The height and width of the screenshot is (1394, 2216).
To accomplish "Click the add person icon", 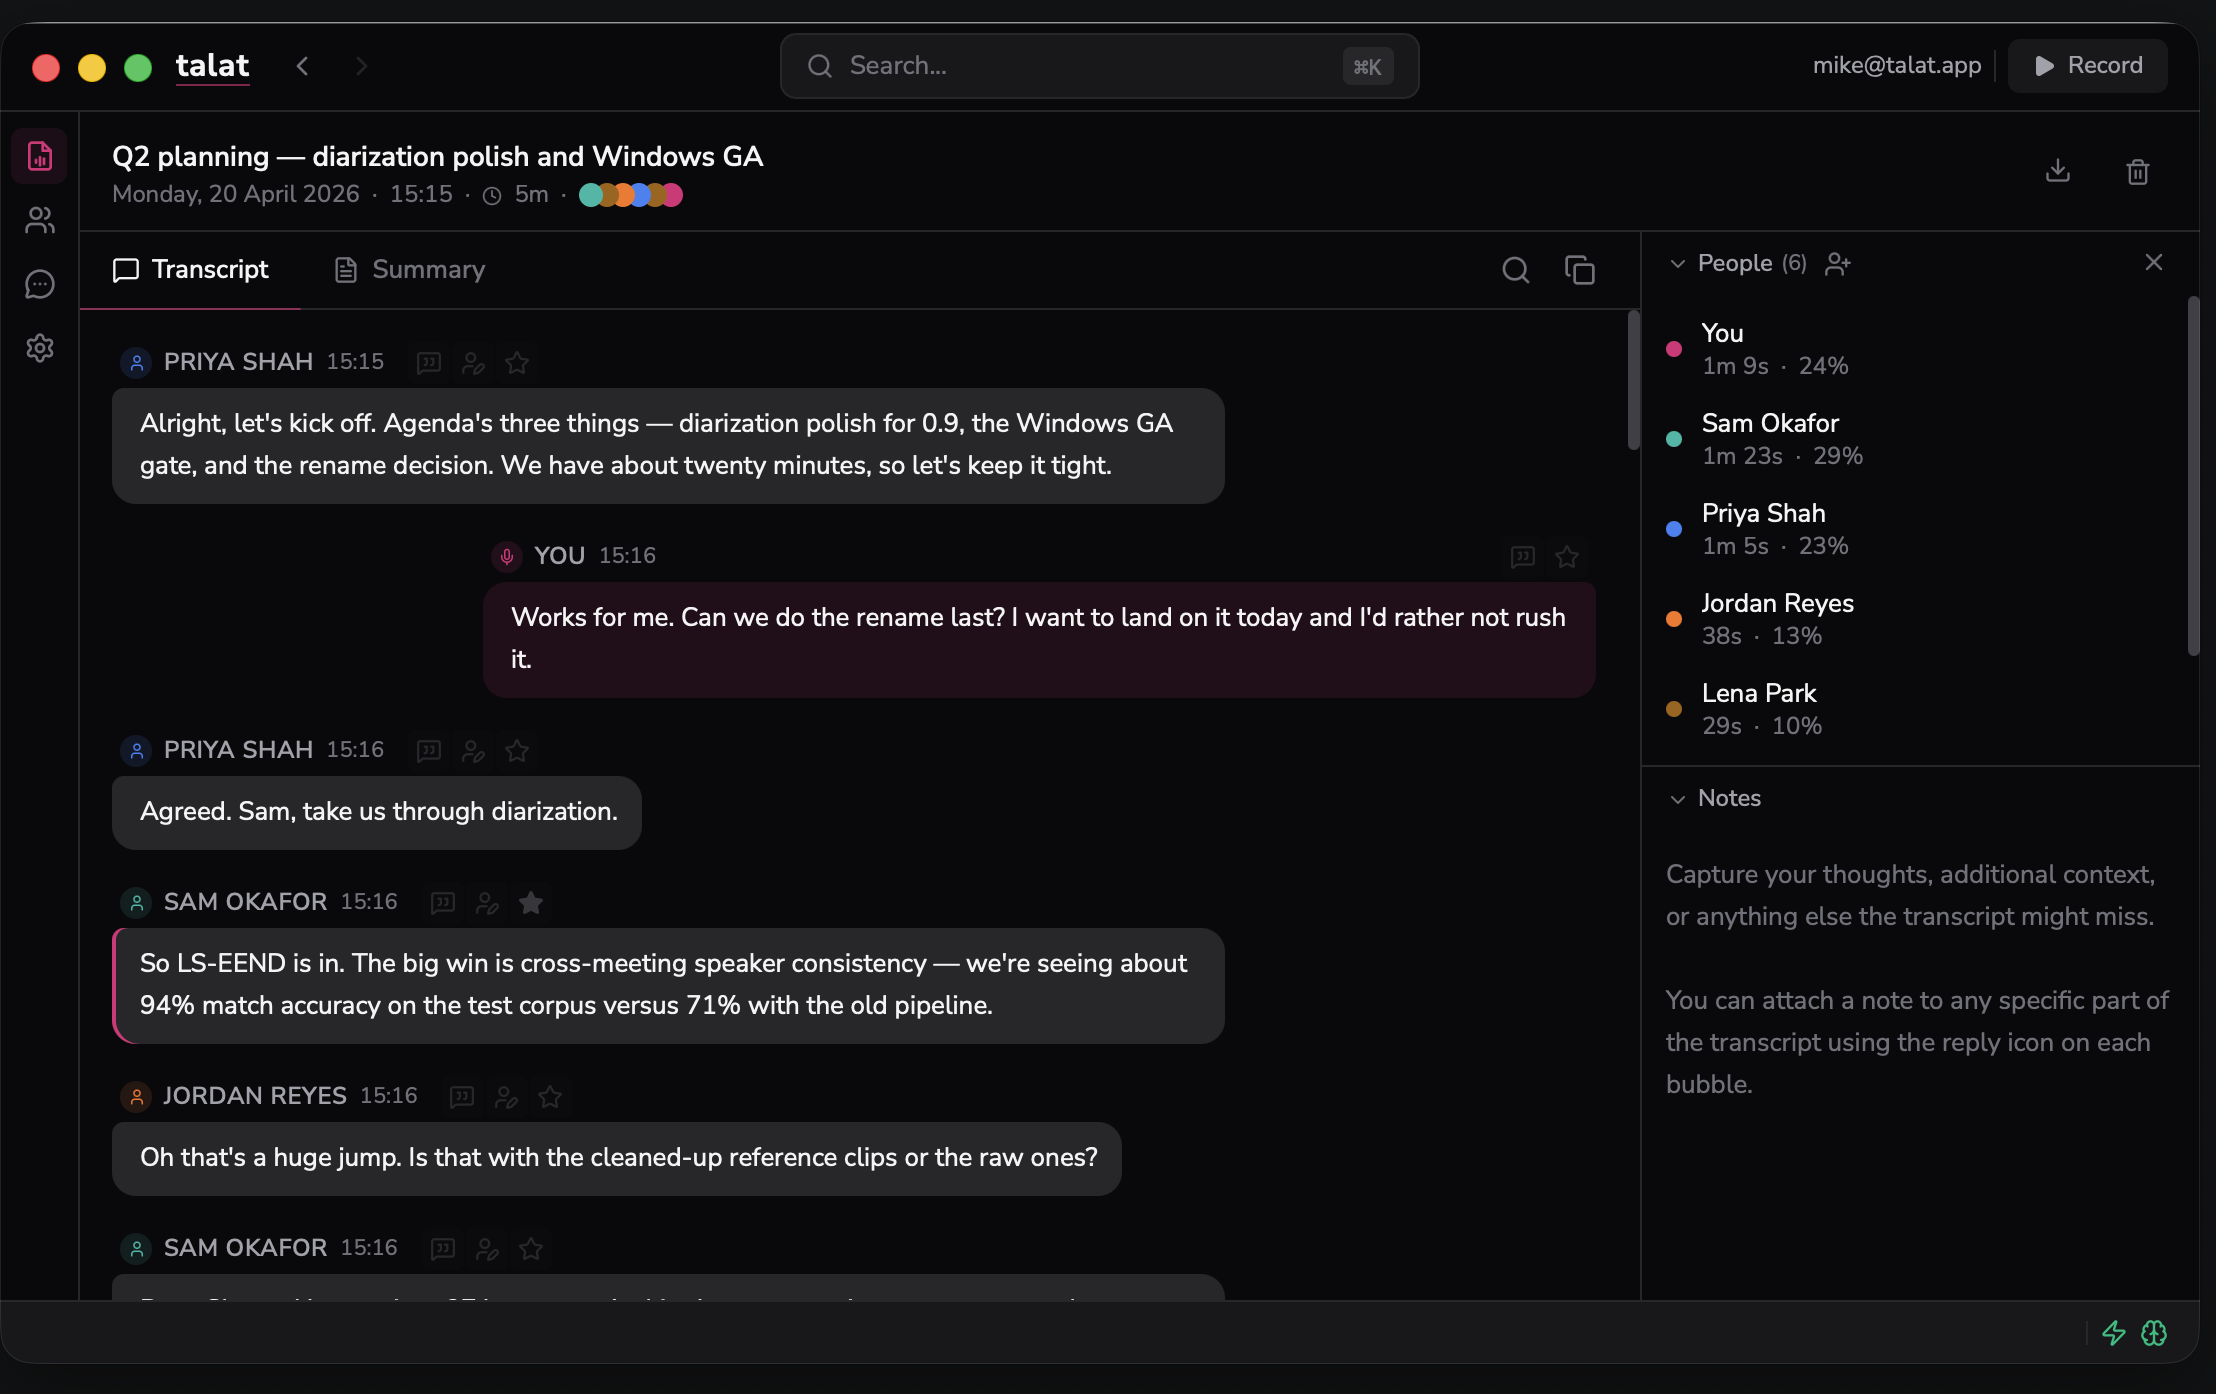I will click(x=1838, y=263).
